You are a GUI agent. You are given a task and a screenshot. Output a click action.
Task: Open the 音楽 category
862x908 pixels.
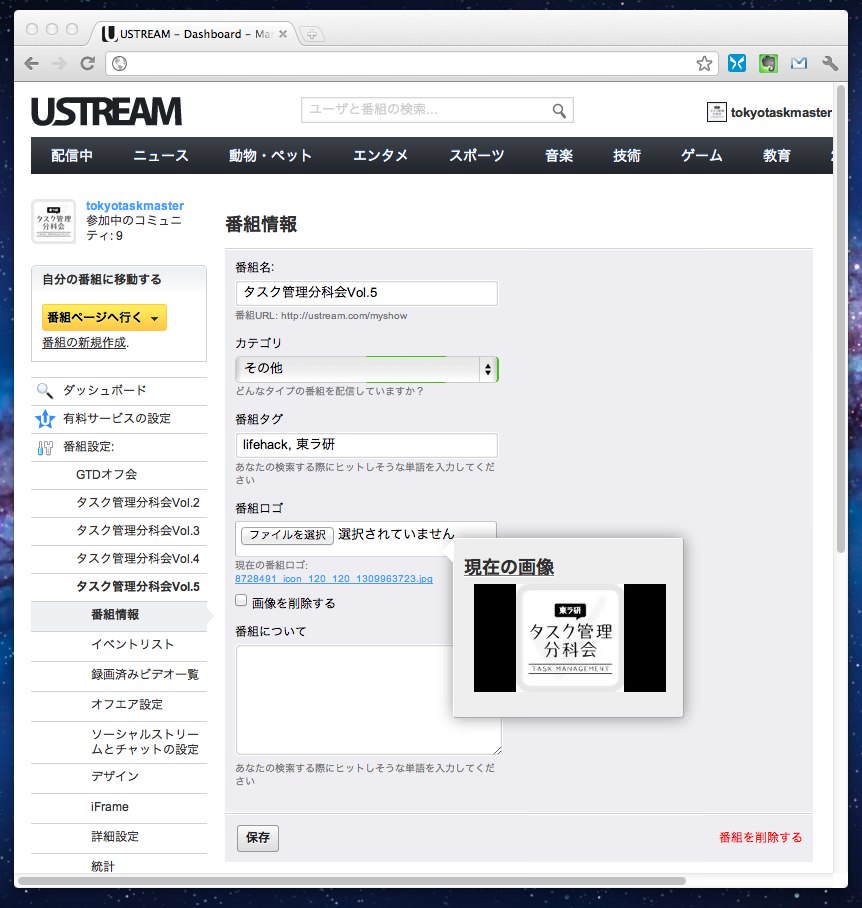point(559,155)
